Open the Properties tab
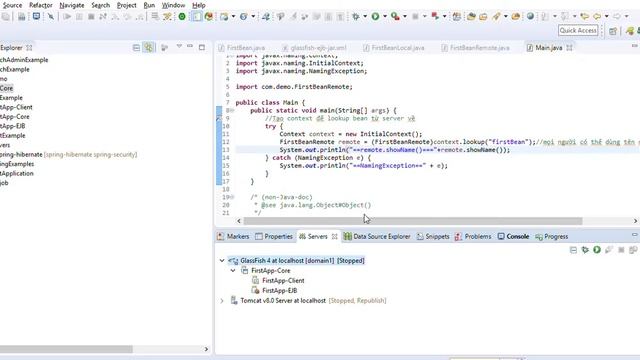This screenshot has height=360, width=640. 273,237
